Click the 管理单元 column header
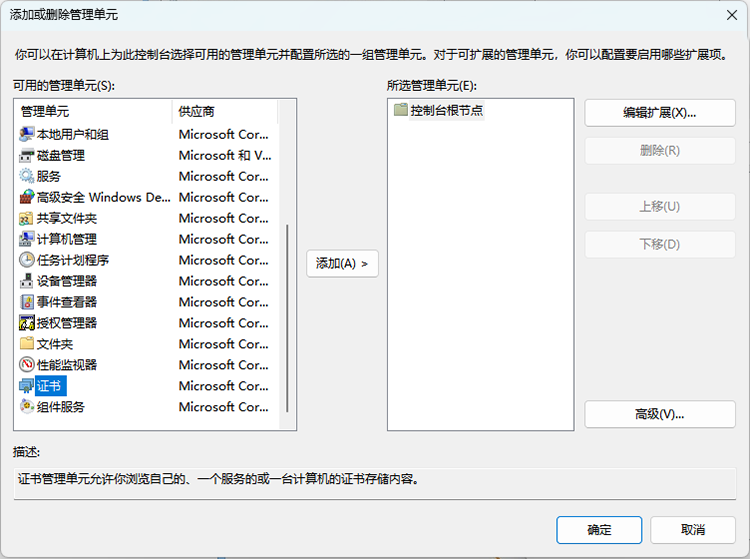Screen dimensions: 750x559 (93, 112)
